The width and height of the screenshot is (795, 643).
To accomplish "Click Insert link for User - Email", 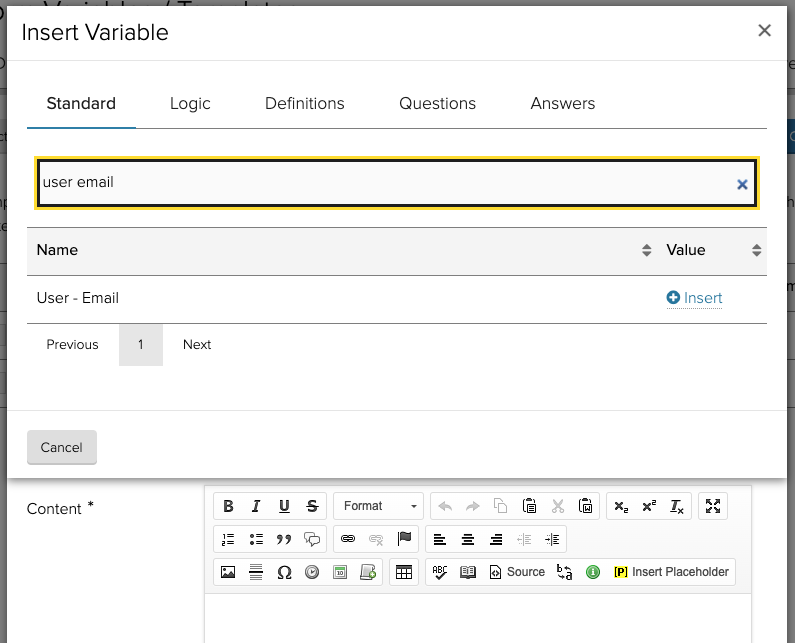I will click(x=695, y=298).
